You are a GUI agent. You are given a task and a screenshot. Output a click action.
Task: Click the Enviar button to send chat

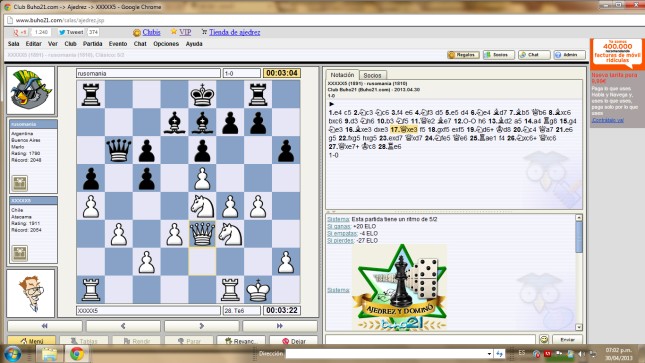pos(568,340)
